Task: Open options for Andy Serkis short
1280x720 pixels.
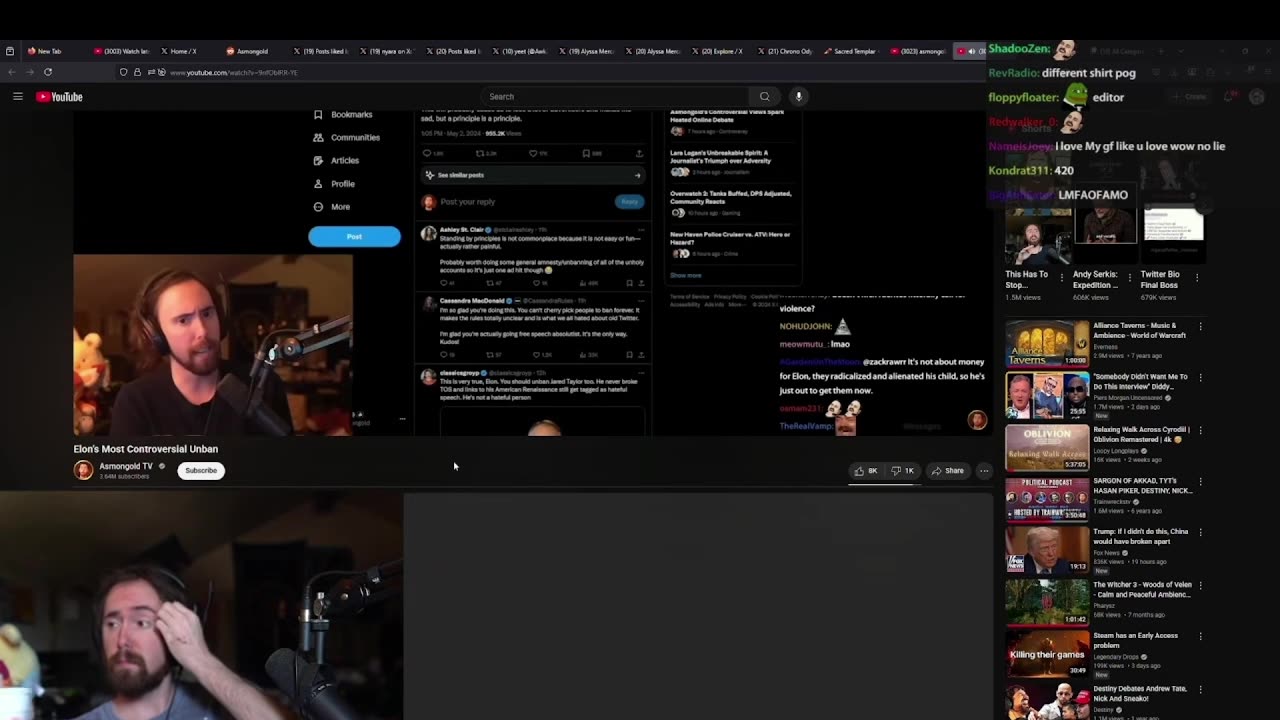Action: coord(1130,278)
